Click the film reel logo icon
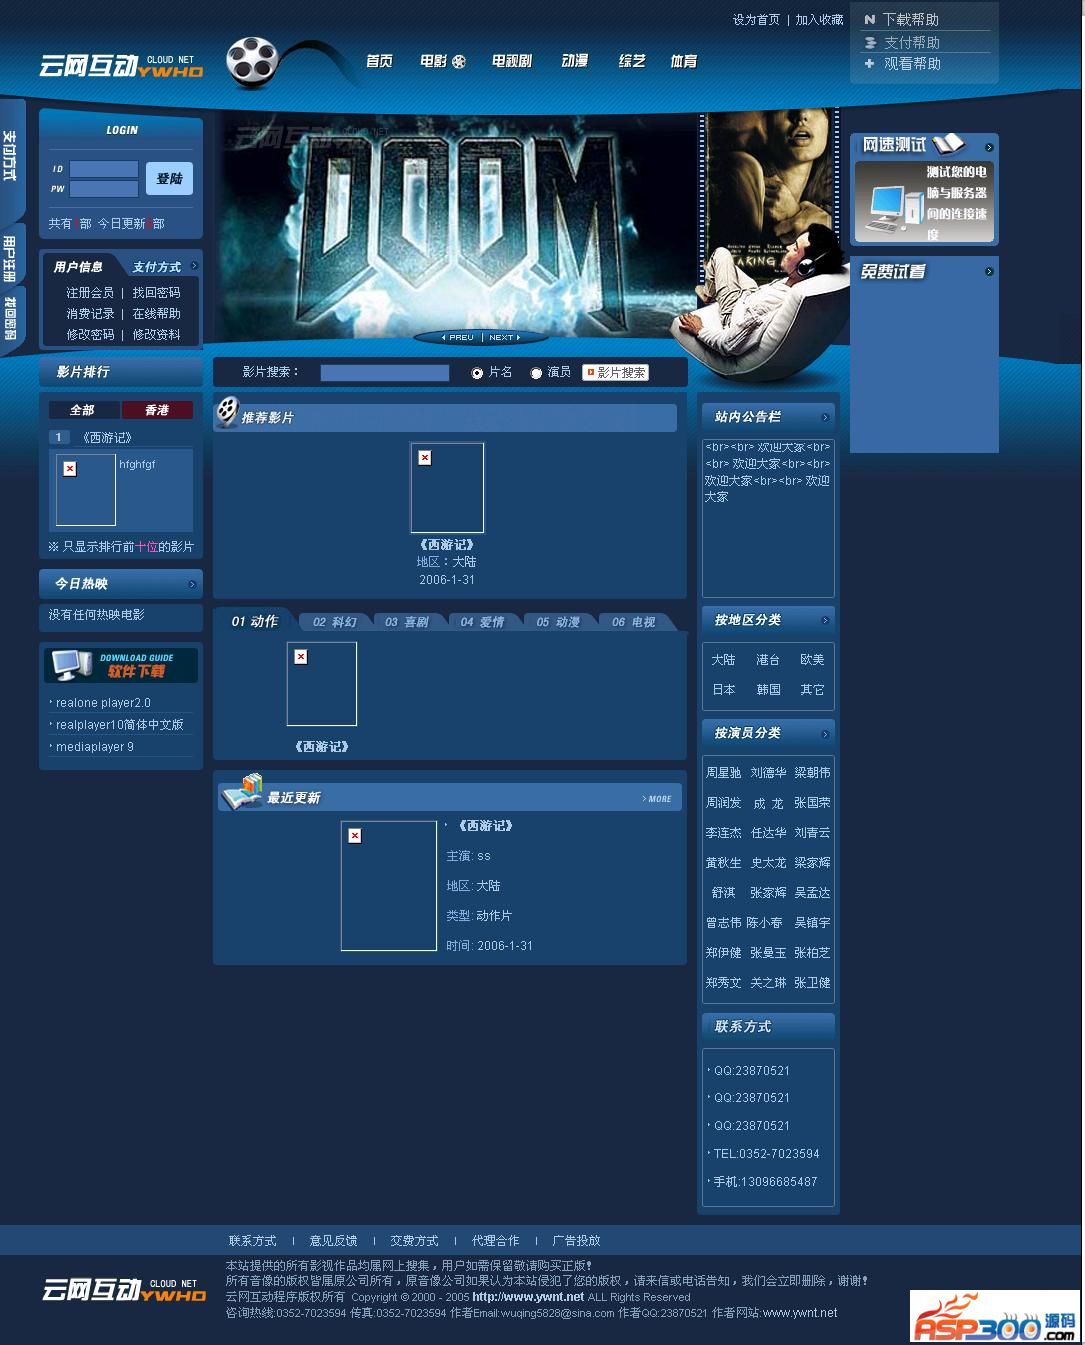This screenshot has height=1345, width=1085. tap(251, 62)
